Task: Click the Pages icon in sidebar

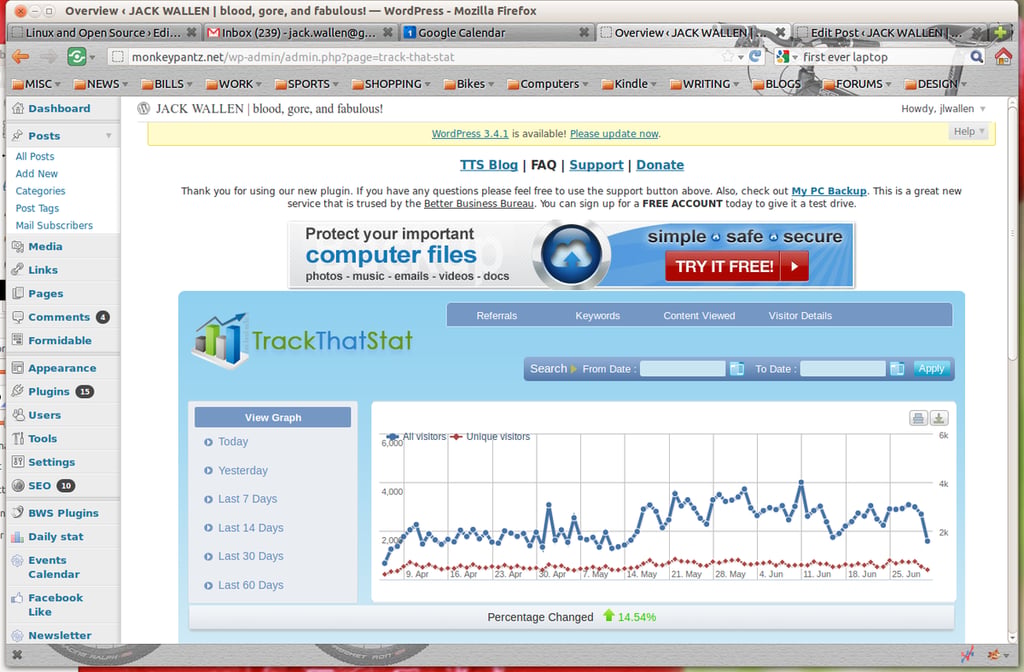Action: (18, 293)
